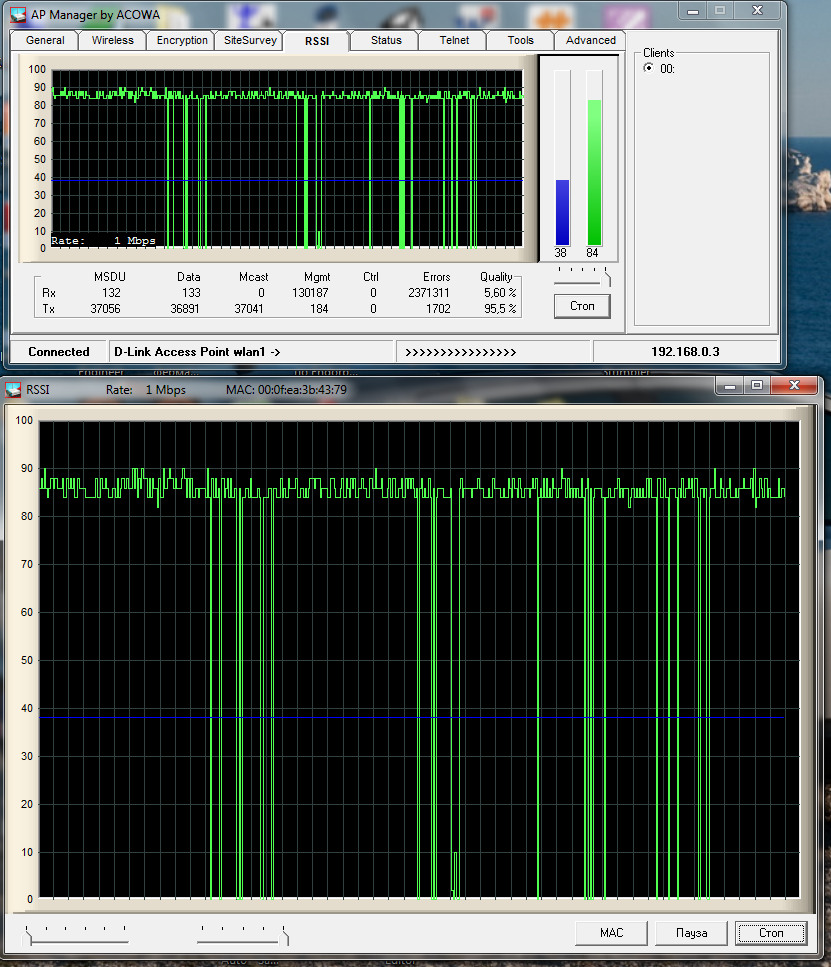Open the SiteSurvey tab
This screenshot has height=967, width=831.
point(250,41)
